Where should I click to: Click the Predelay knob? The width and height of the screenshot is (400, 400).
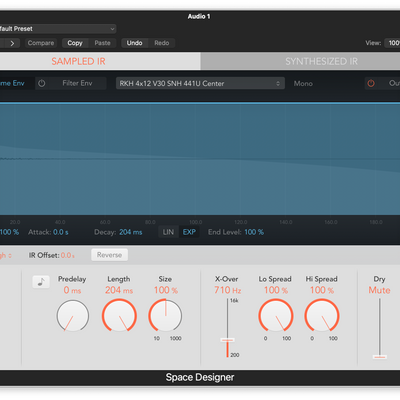coord(73,315)
